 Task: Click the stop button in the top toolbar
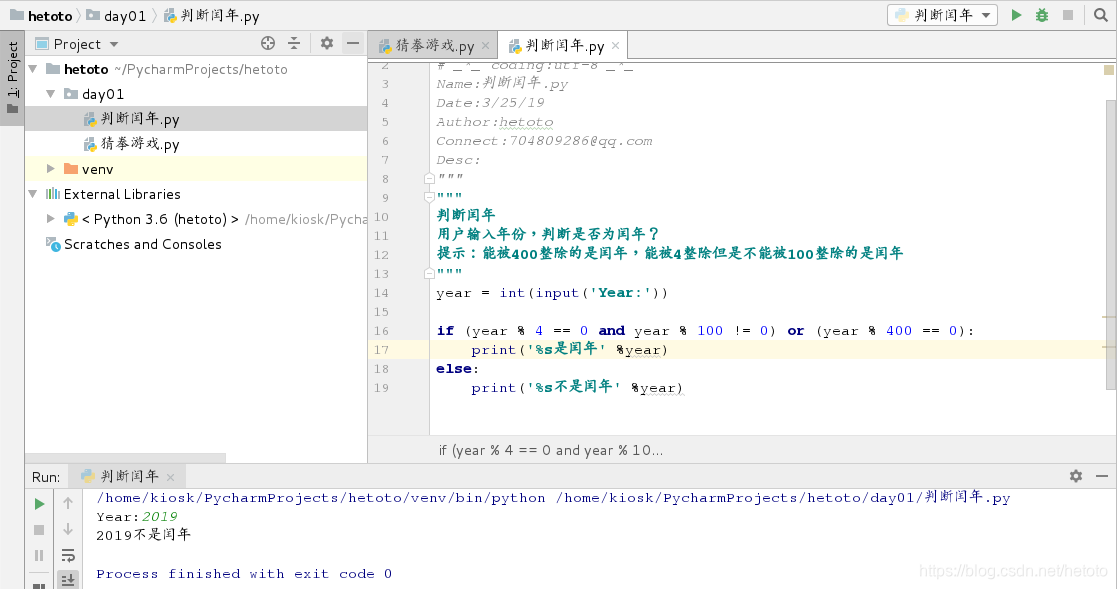[x=1067, y=15]
